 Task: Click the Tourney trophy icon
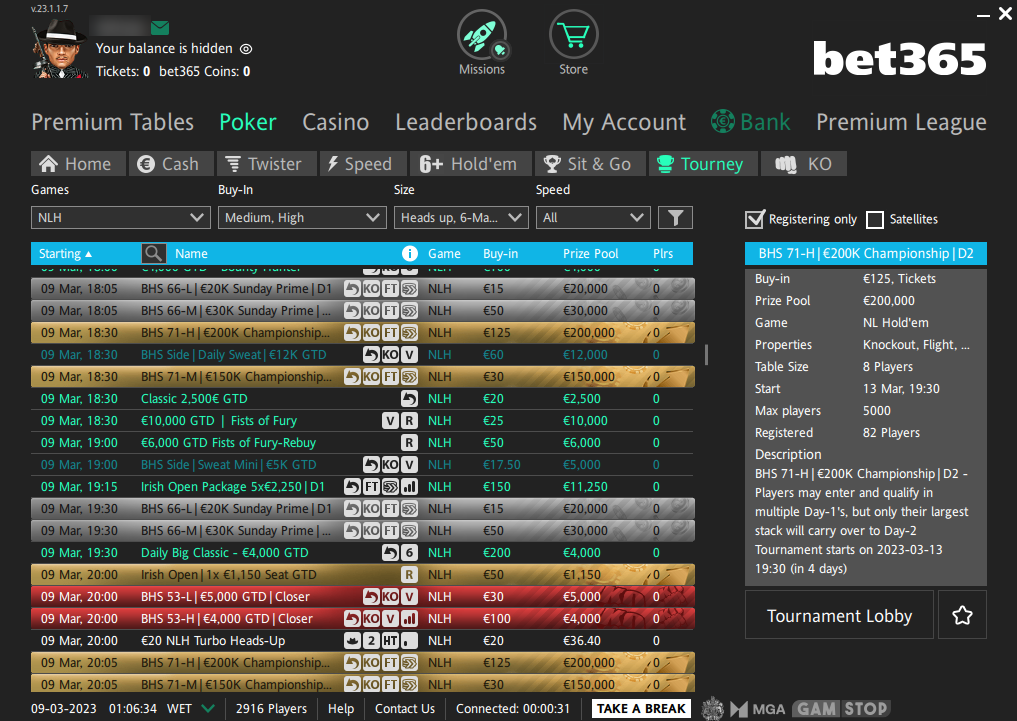(x=665, y=164)
